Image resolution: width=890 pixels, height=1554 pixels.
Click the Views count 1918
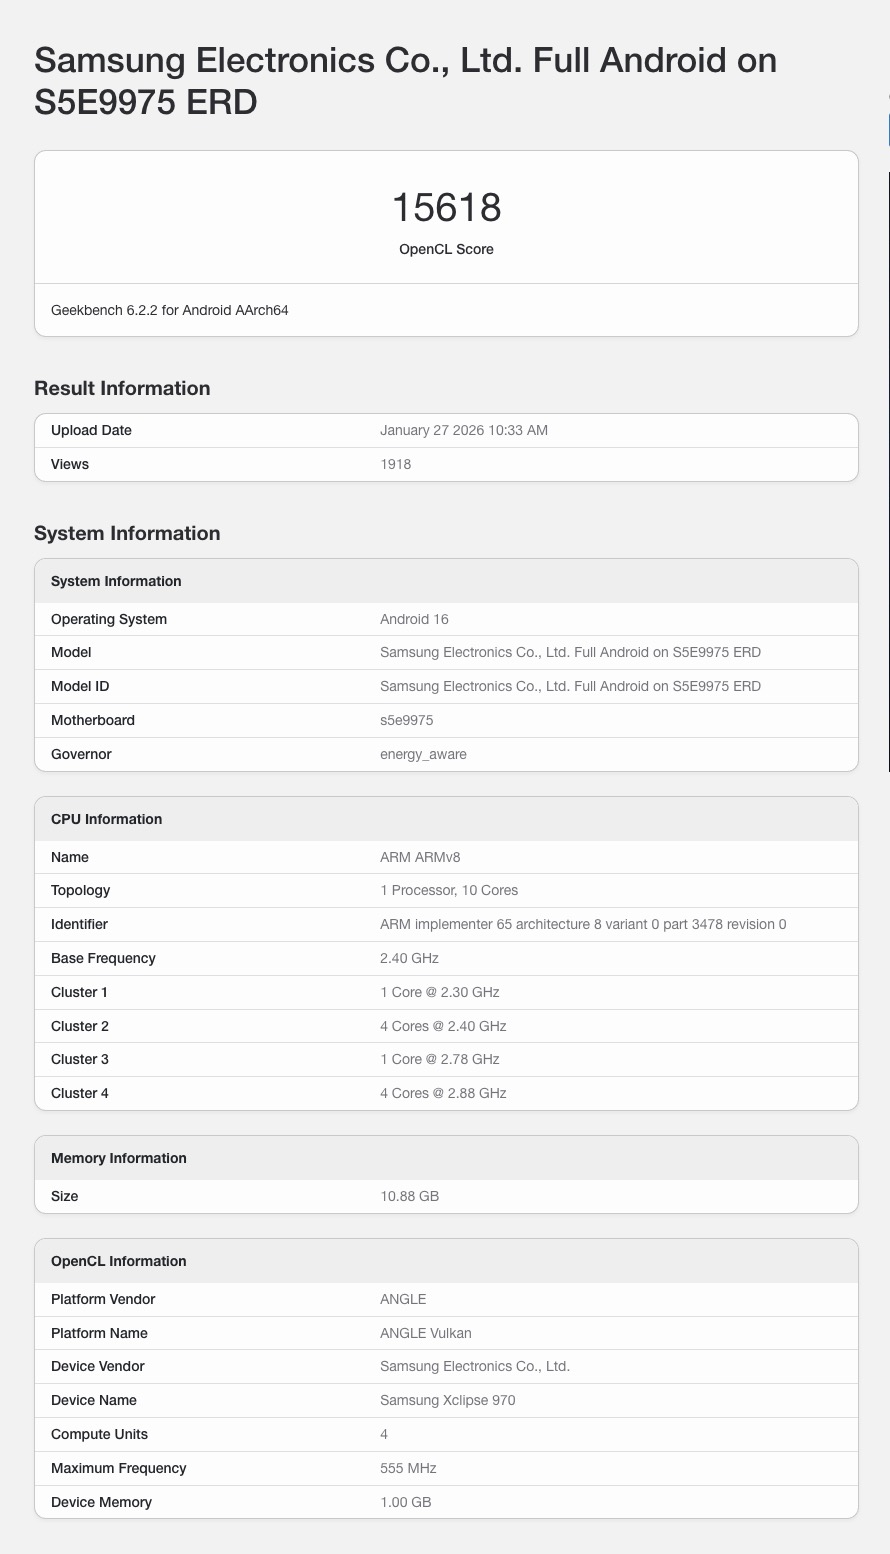pos(396,464)
